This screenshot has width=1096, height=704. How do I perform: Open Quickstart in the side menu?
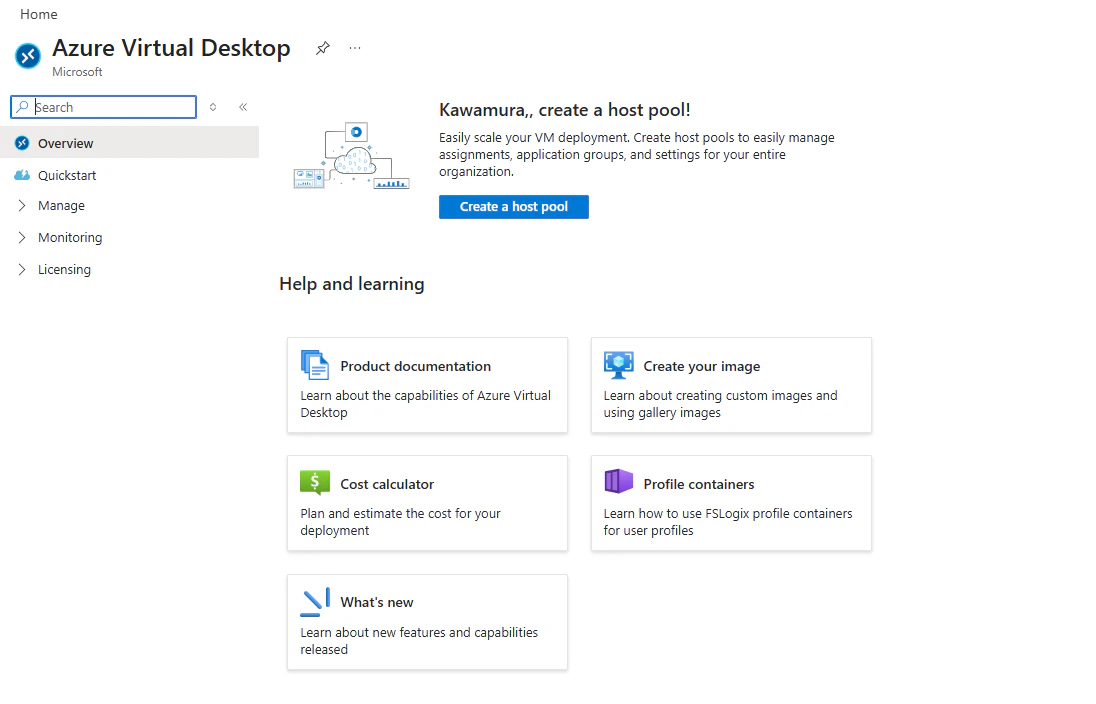click(130, 175)
